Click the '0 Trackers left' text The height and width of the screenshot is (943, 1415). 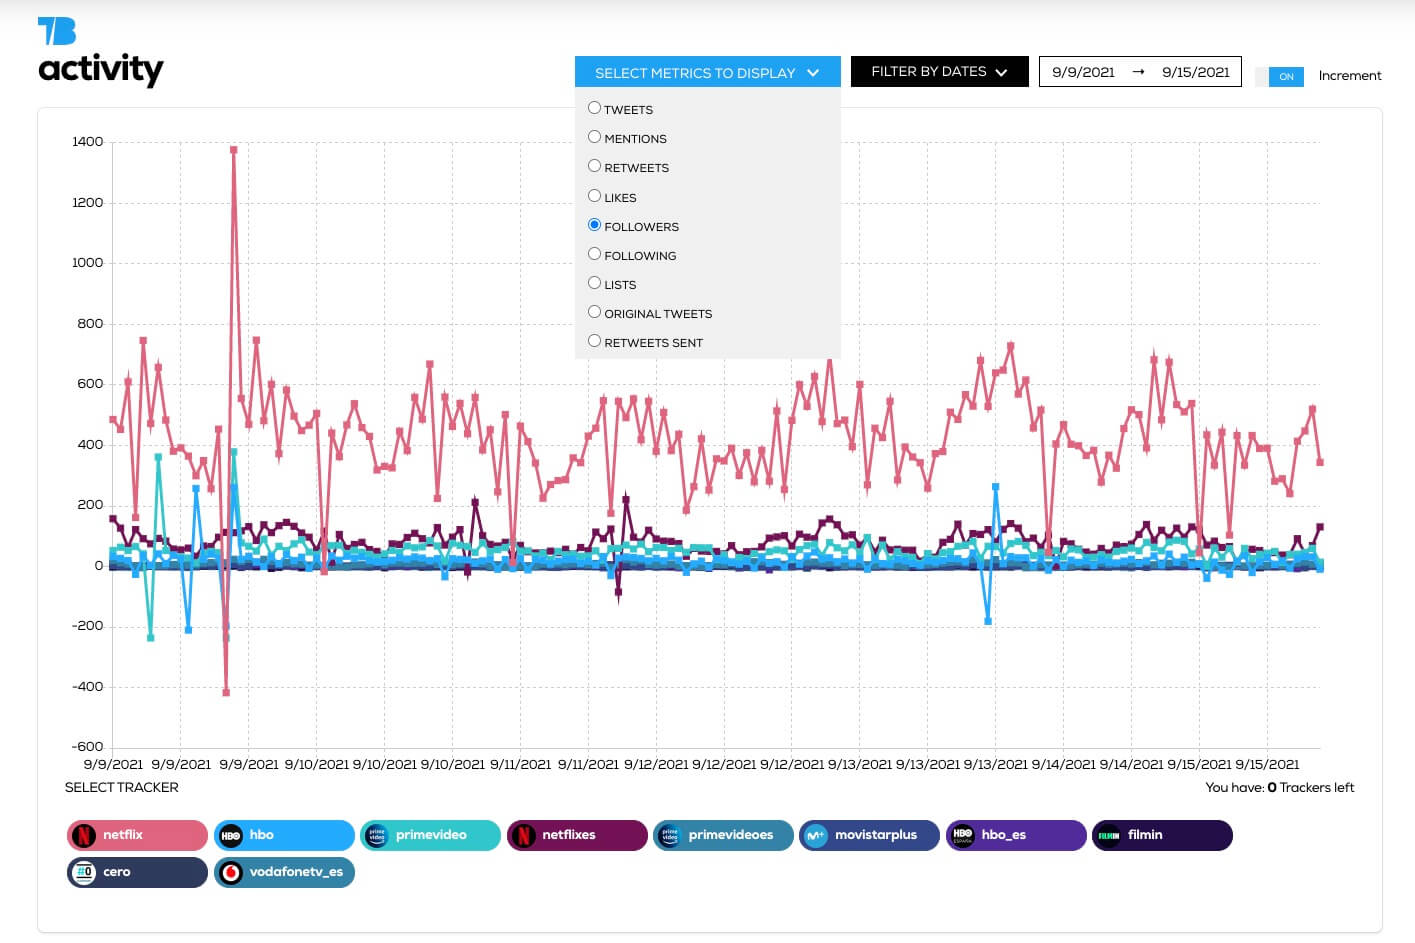1310,787
